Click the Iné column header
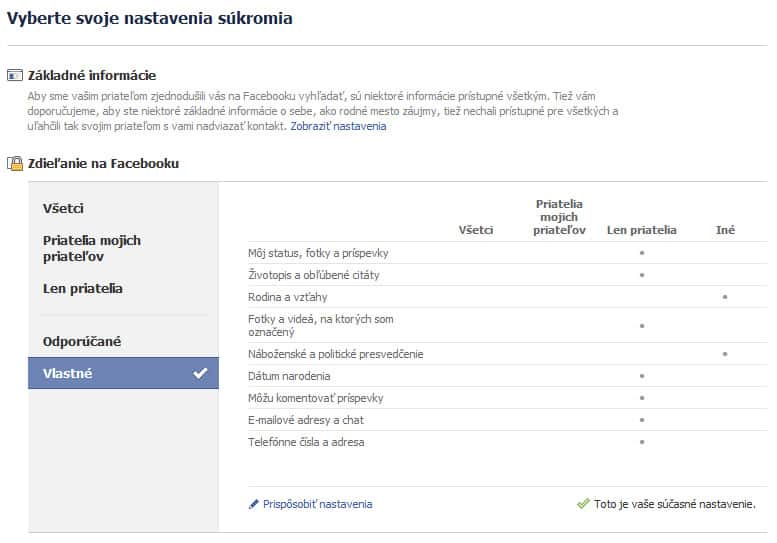Viewport: 777px width, 543px height. click(725, 230)
